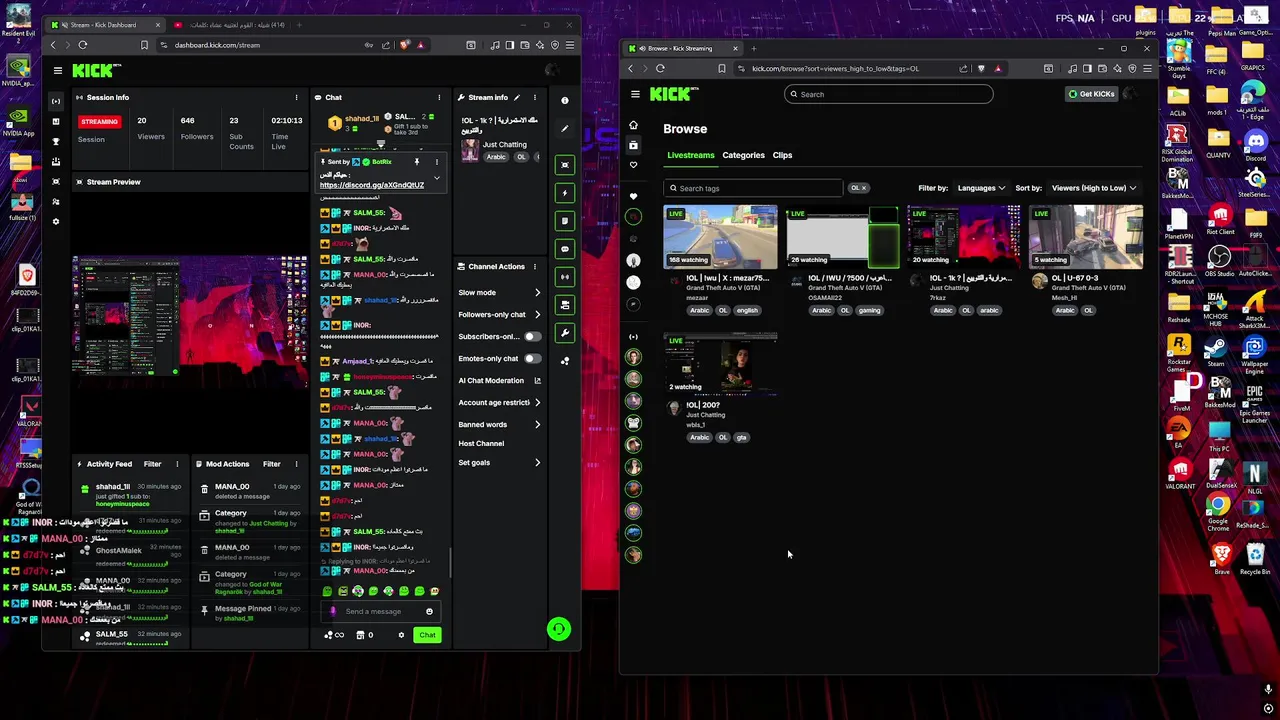Select the Browse - Kick Streaming browser tab
1280x720 pixels.
(682, 48)
